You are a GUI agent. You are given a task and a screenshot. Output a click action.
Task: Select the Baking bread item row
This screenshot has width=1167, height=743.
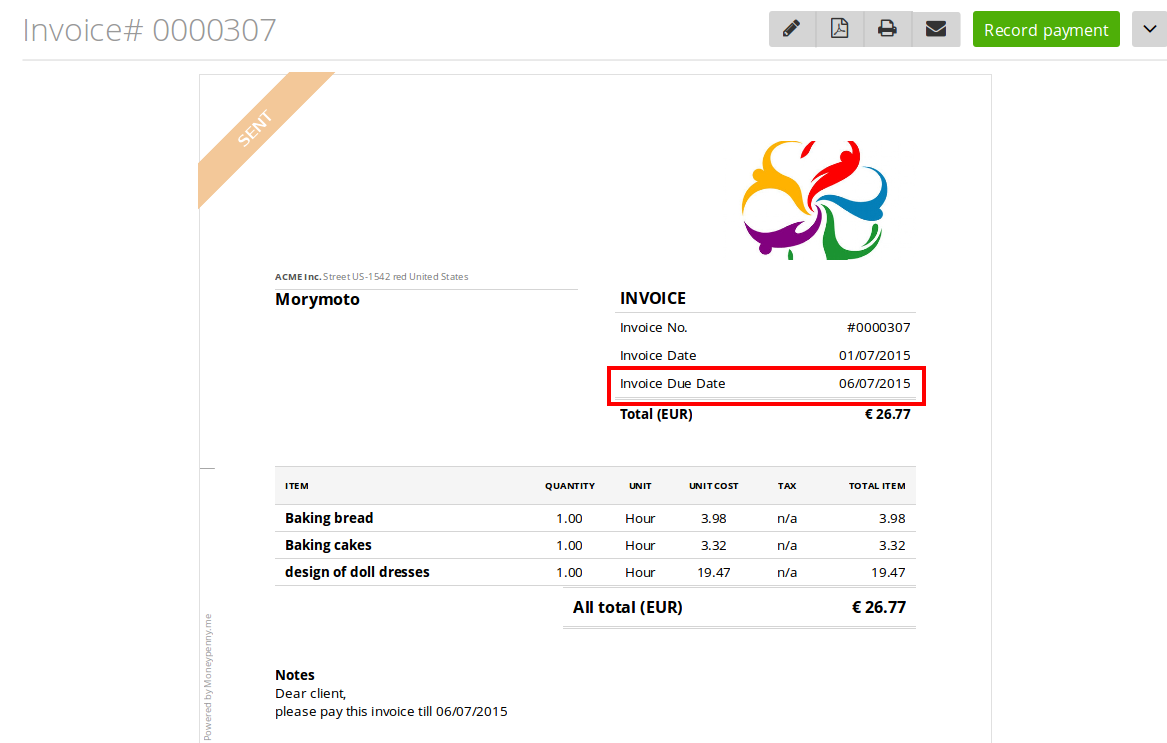595,518
